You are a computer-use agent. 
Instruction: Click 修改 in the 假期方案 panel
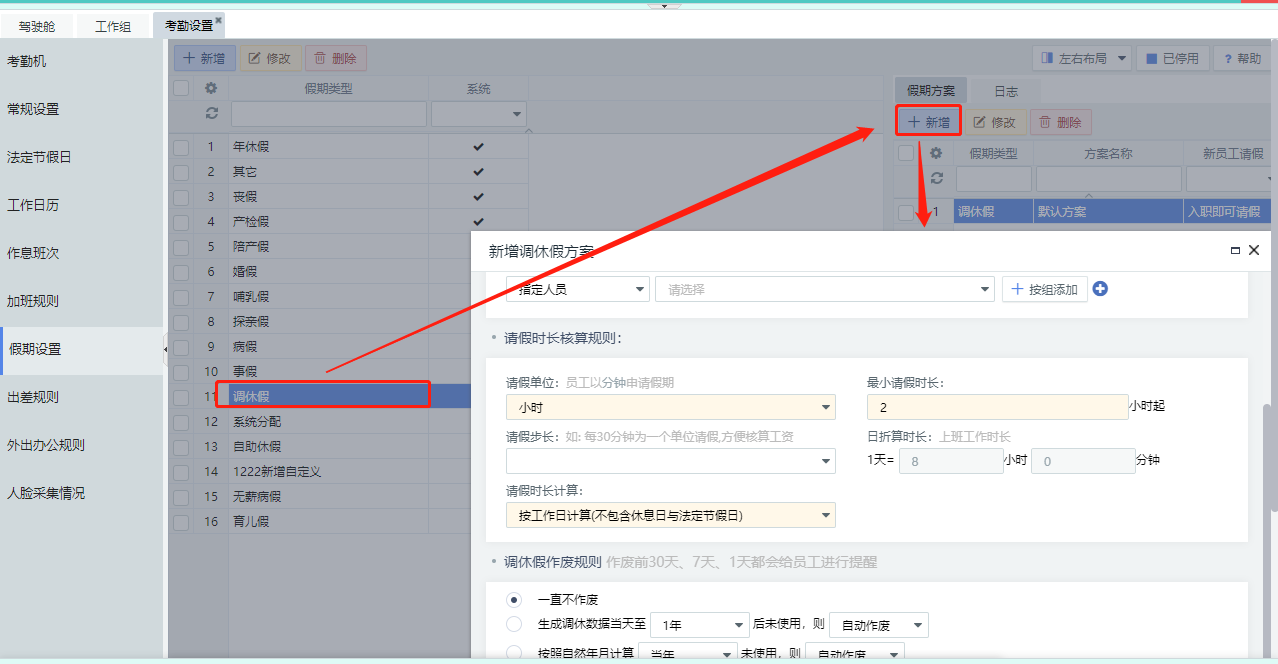[x=994, y=122]
